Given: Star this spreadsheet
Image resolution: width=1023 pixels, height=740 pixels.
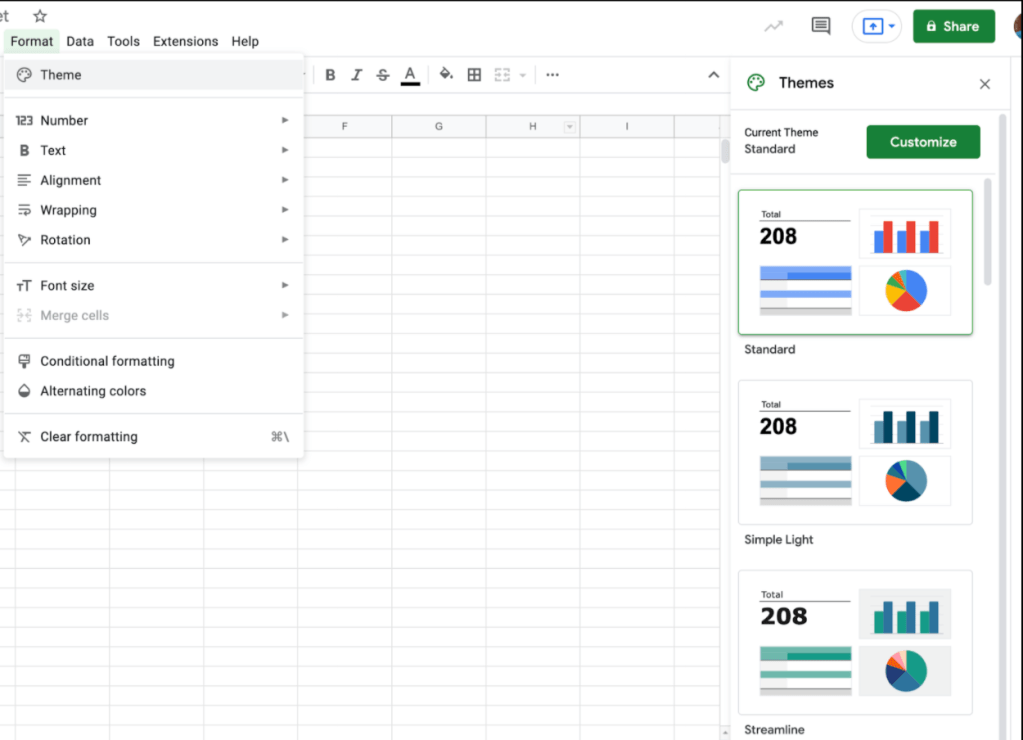Looking at the screenshot, I should tap(40, 16).
